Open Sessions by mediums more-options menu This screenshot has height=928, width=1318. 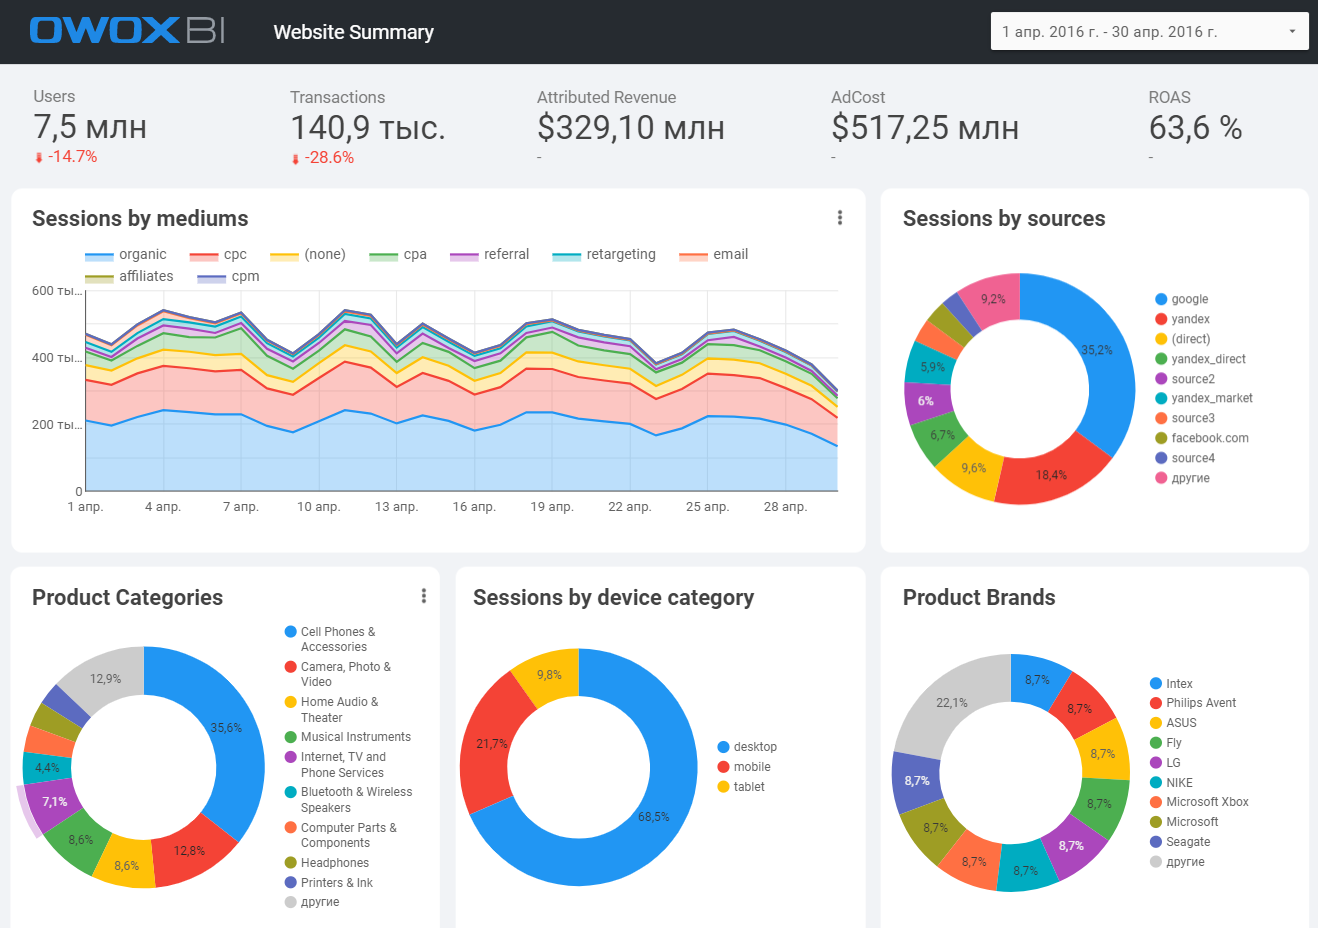tap(839, 218)
